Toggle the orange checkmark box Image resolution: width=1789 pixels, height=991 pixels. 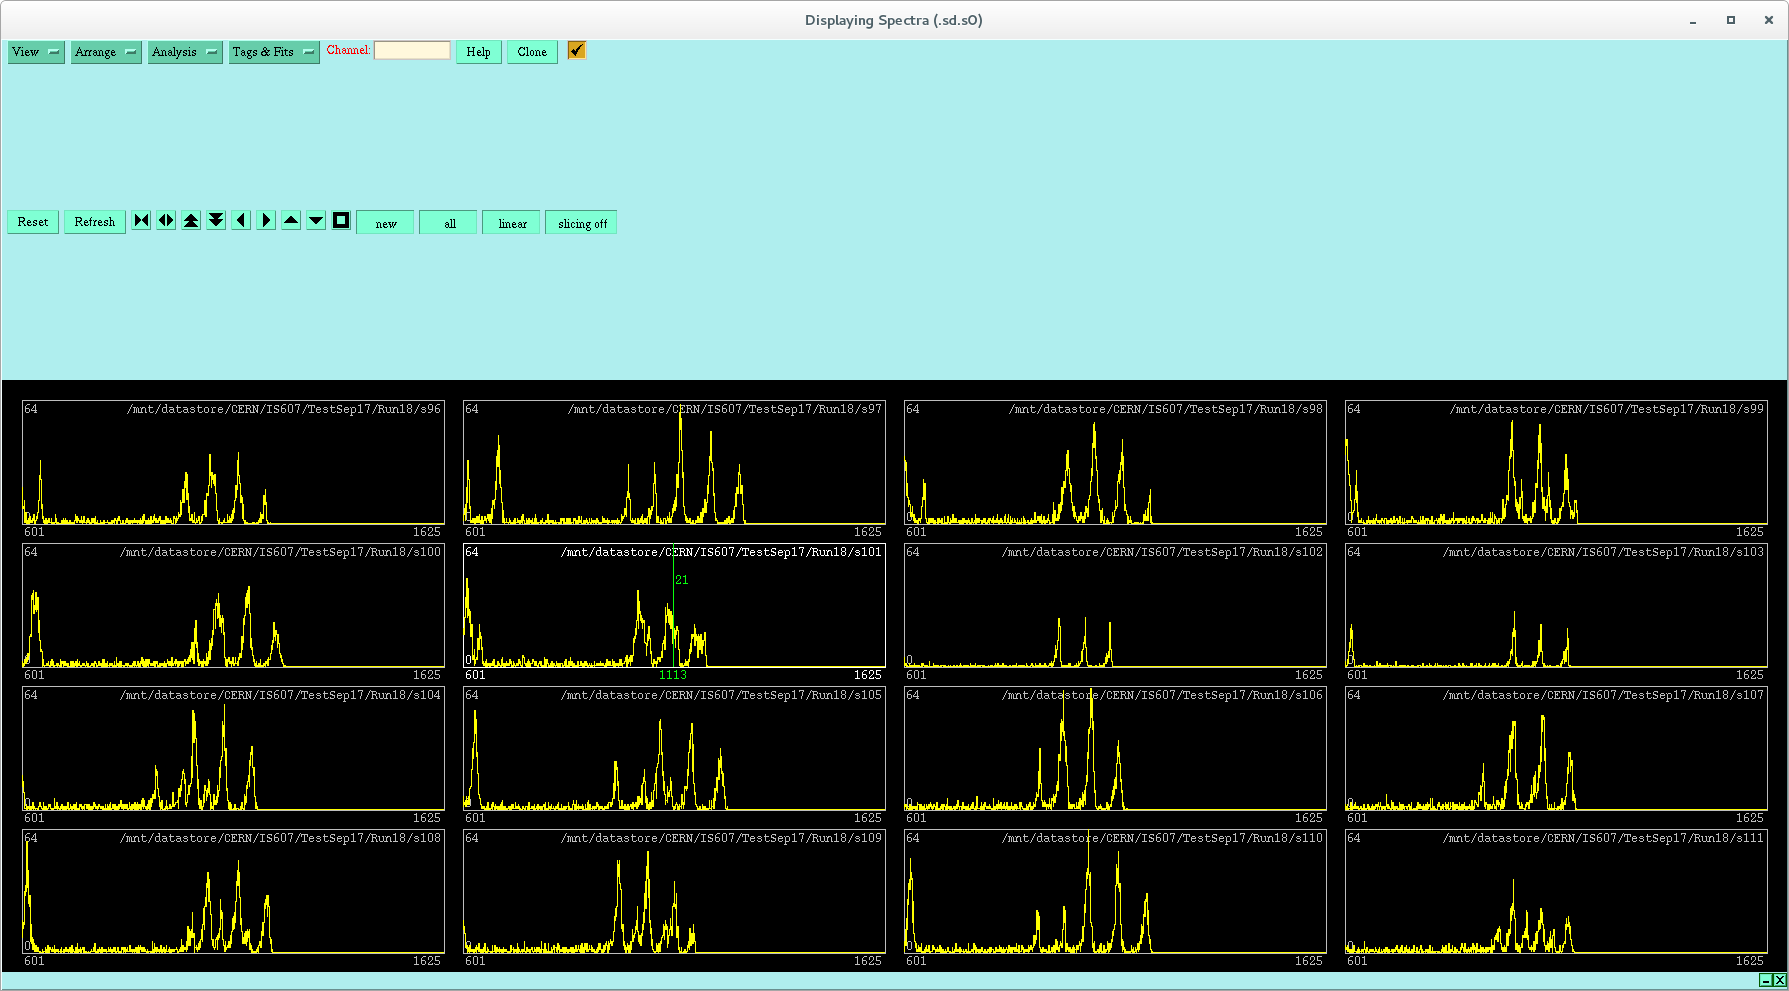576,50
